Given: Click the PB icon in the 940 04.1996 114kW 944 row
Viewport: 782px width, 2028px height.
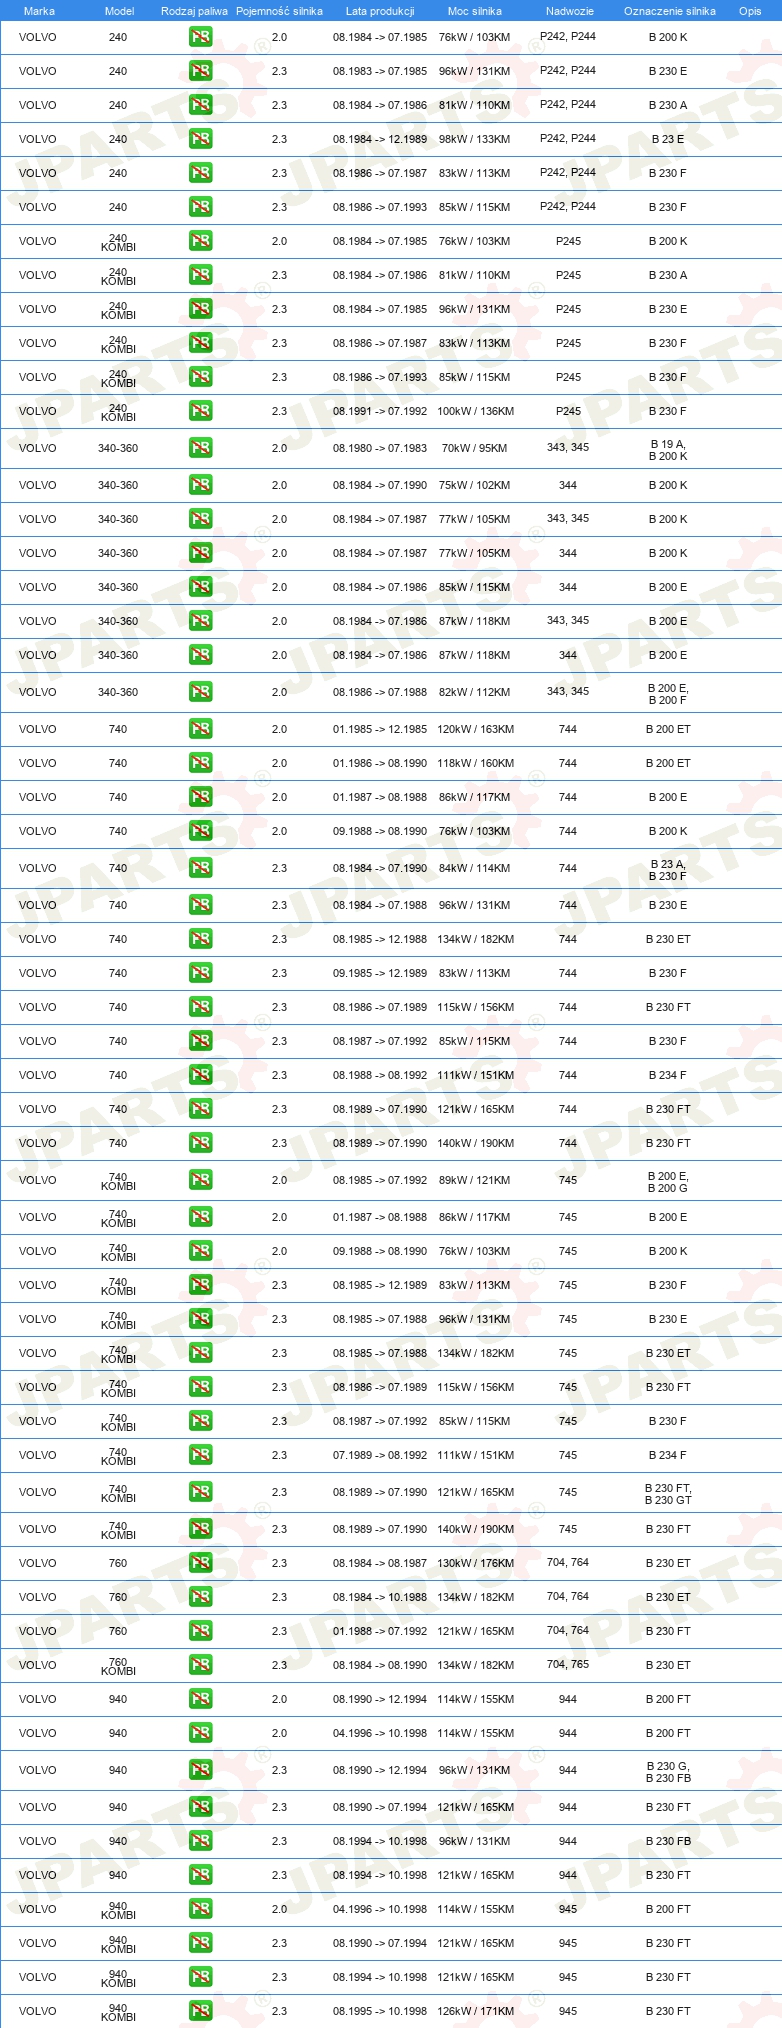Looking at the screenshot, I should point(200,1733).
